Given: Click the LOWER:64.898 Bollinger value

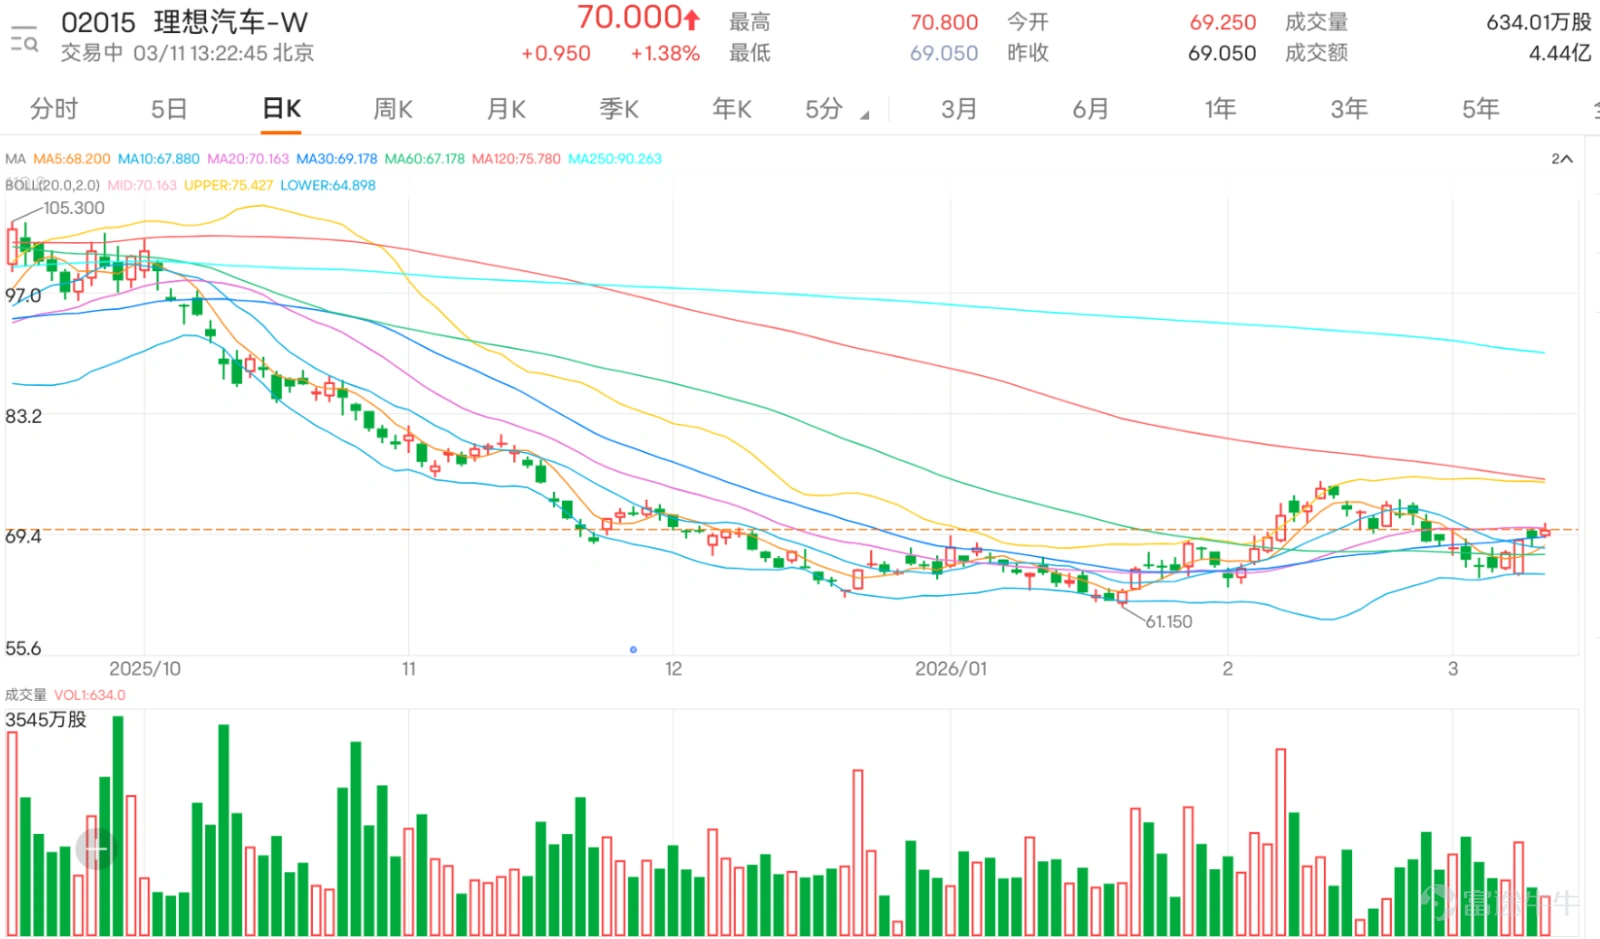Looking at the screenshot, I should 328,185.
